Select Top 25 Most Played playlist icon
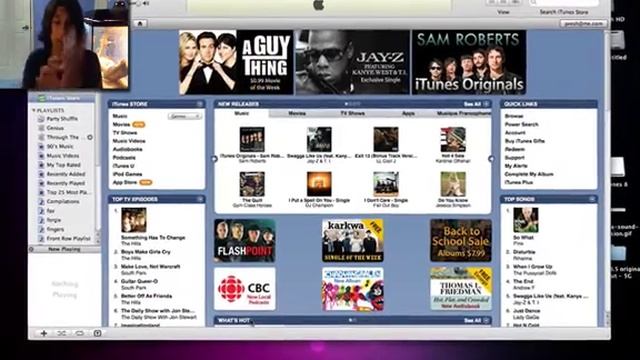Viewport: 640px width, 360px height. 41,192
